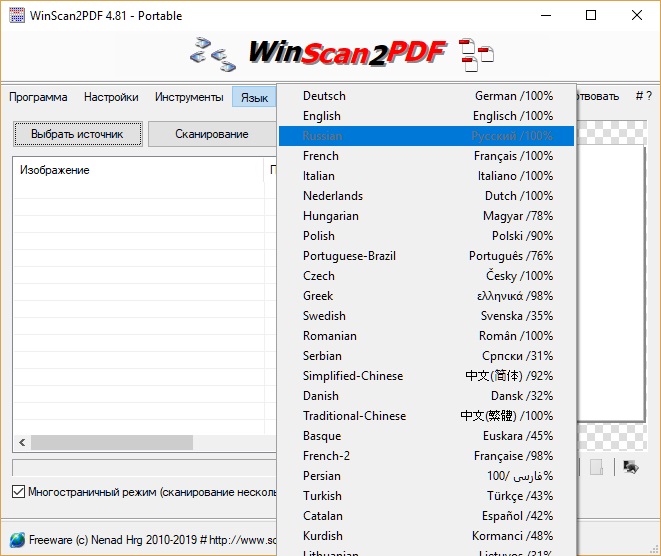Close the Язык menu
The image size is (661, 556).
click(x=254, y=97)
